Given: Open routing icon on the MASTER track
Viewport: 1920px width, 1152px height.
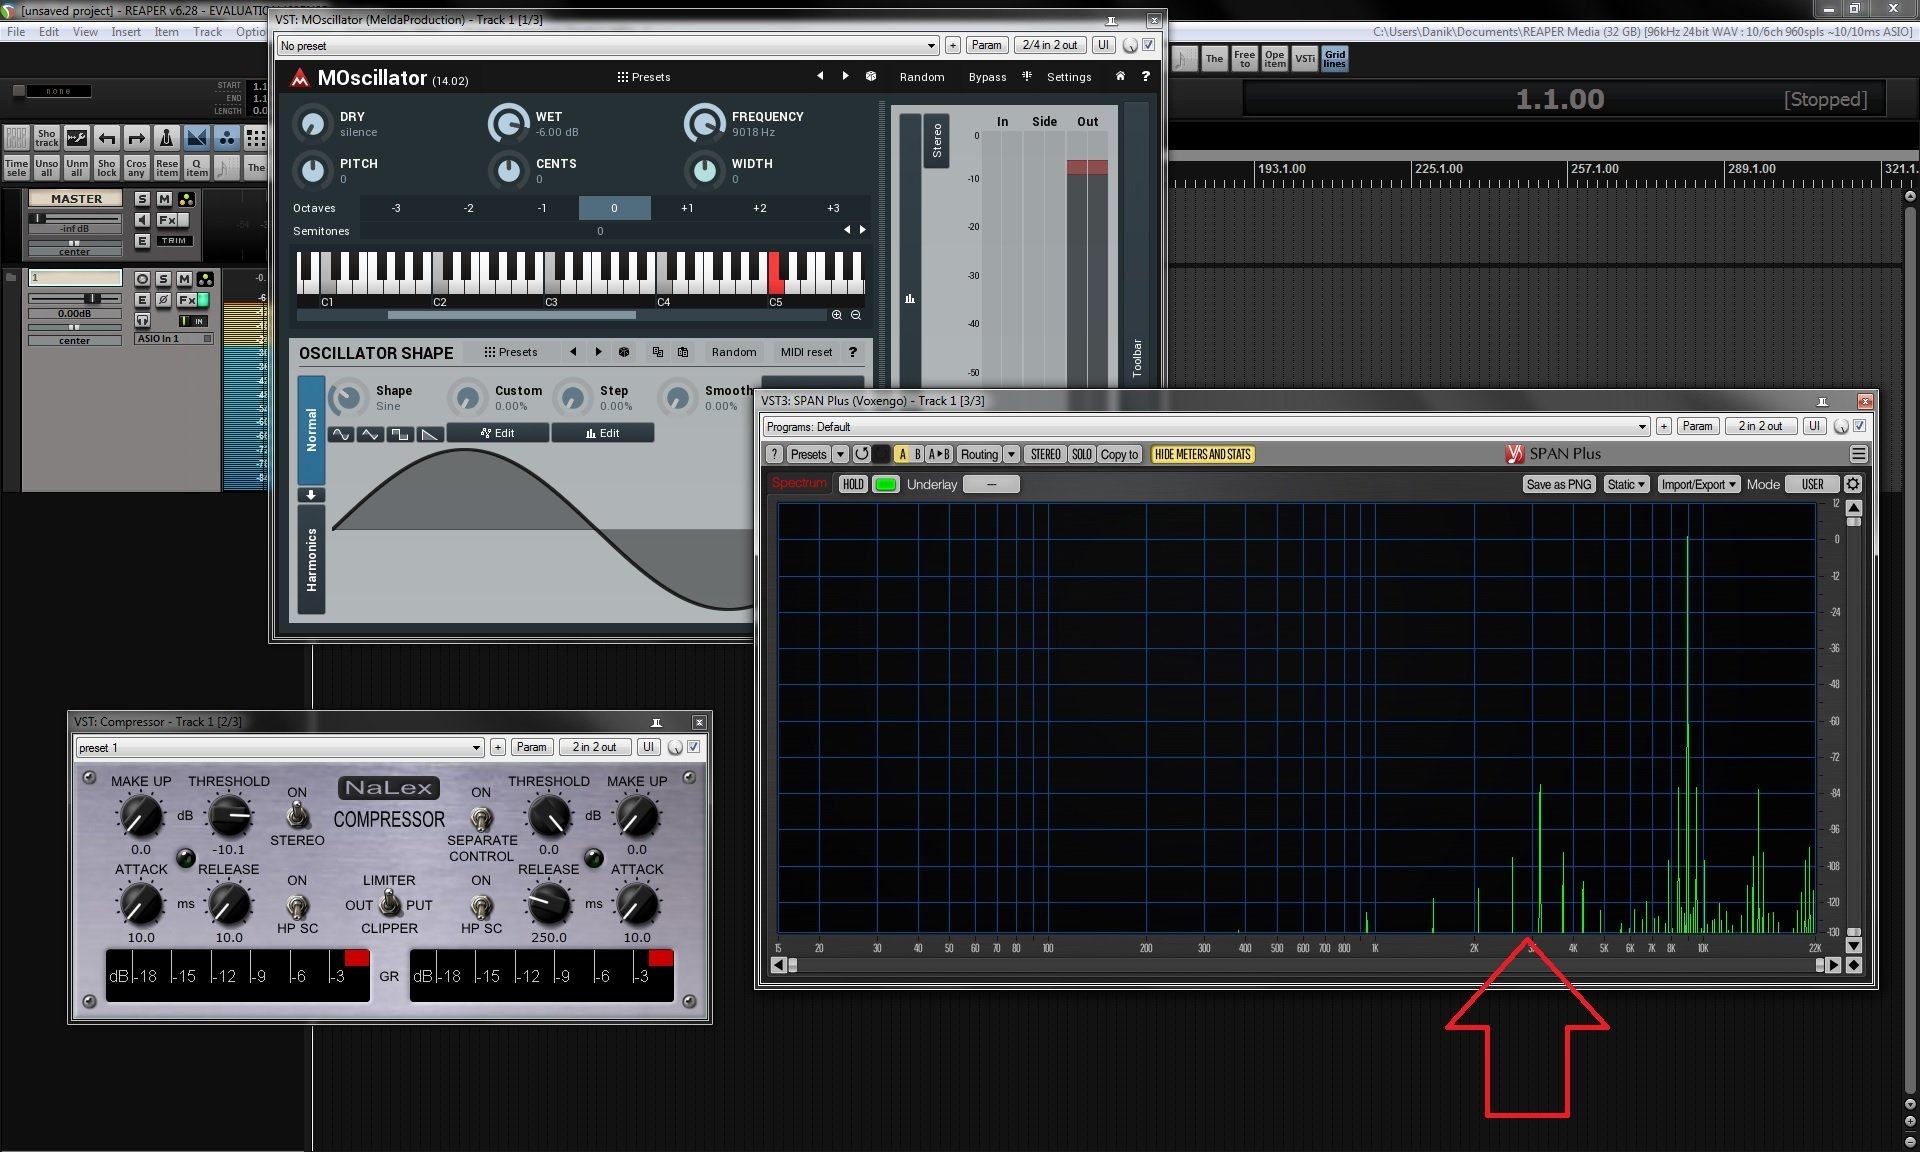Looking at the screenshot, I should pos(186,199).
